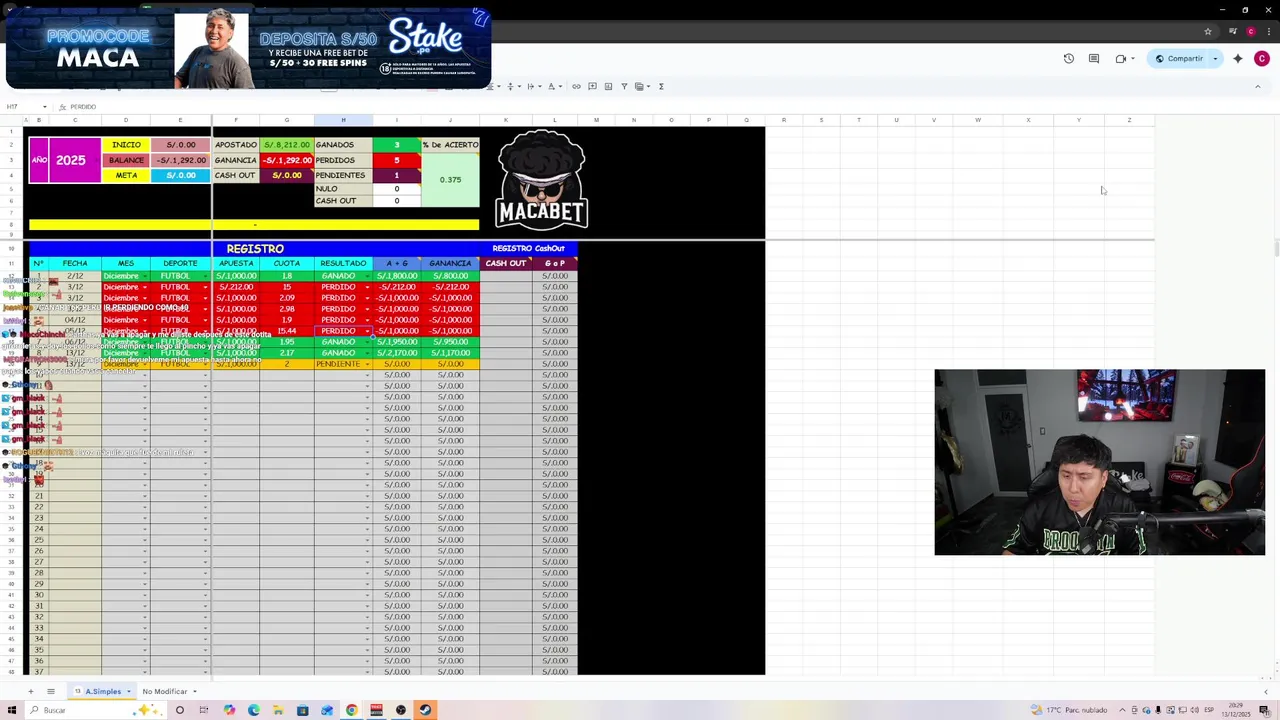The image size is (1280, 720).
Task: Open File Explorer from the taskbar
Action: point(278,710)
